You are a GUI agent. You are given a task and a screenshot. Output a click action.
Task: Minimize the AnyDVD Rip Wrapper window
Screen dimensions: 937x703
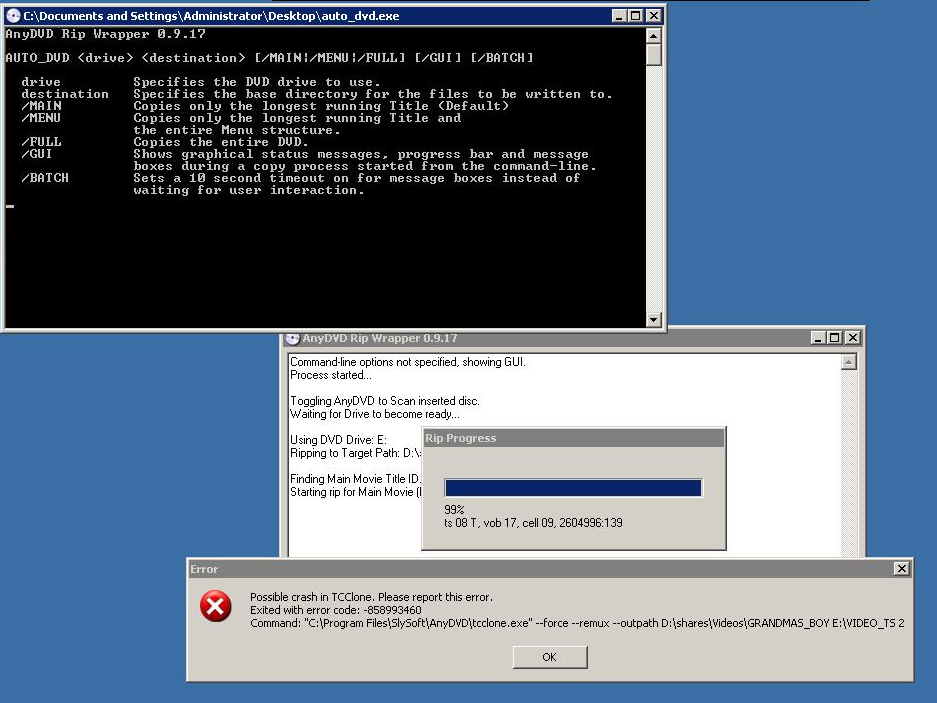pos(818,338)
